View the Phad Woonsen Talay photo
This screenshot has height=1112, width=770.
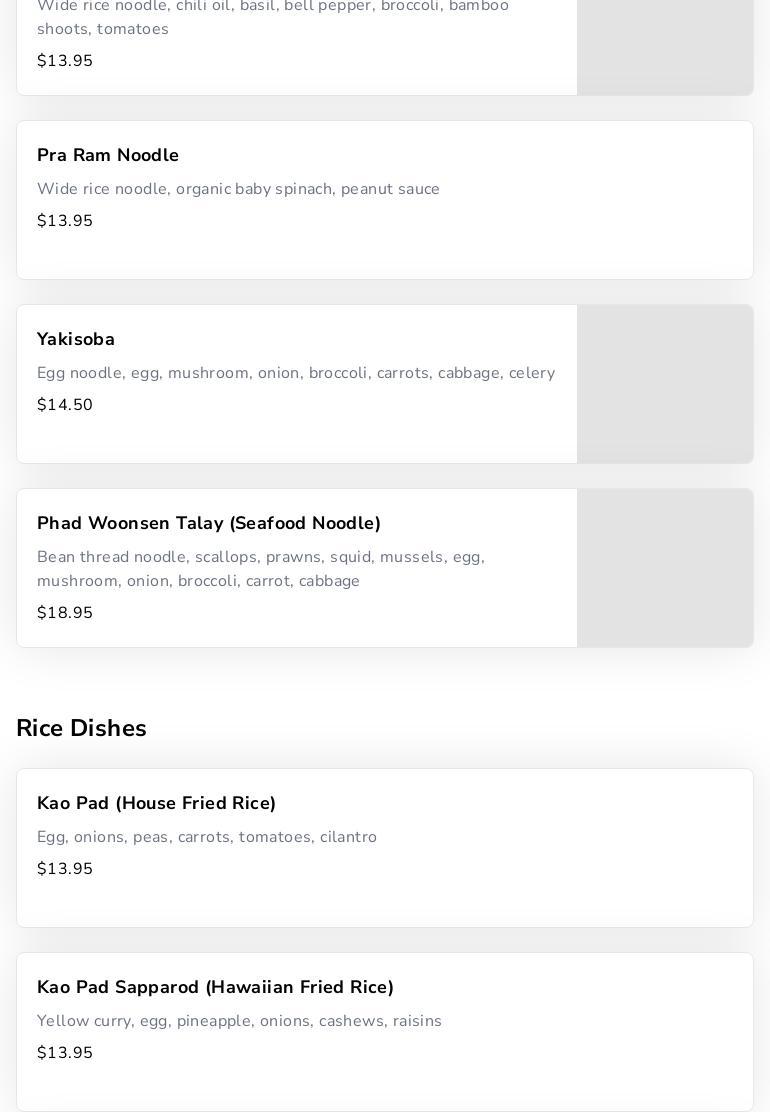point(665,568)
